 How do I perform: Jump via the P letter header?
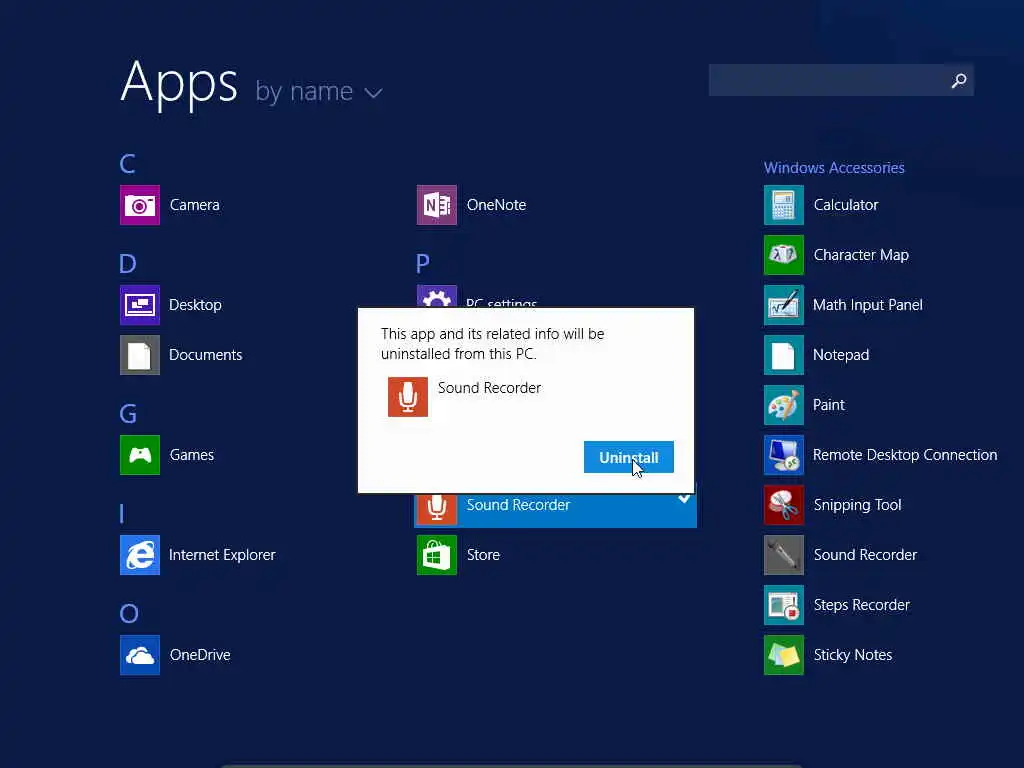423,263
